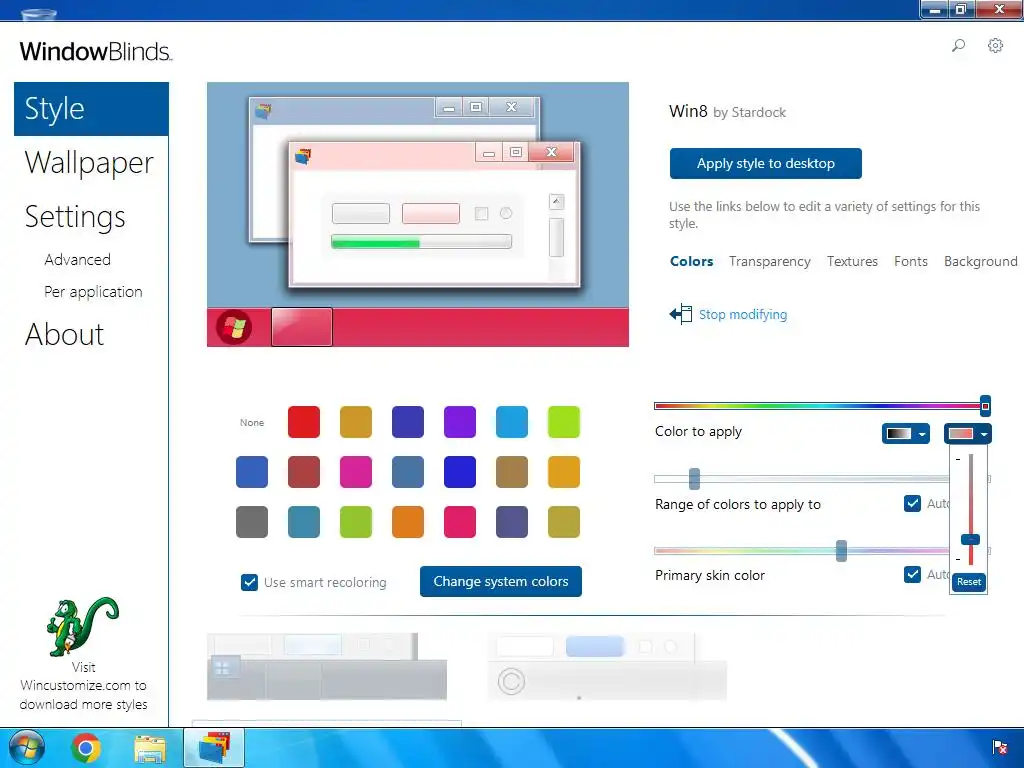This screenshot has height=768, width=1024.
Task: Click the WindowBlinds gecko mascot icon
Action: point(82,626)
